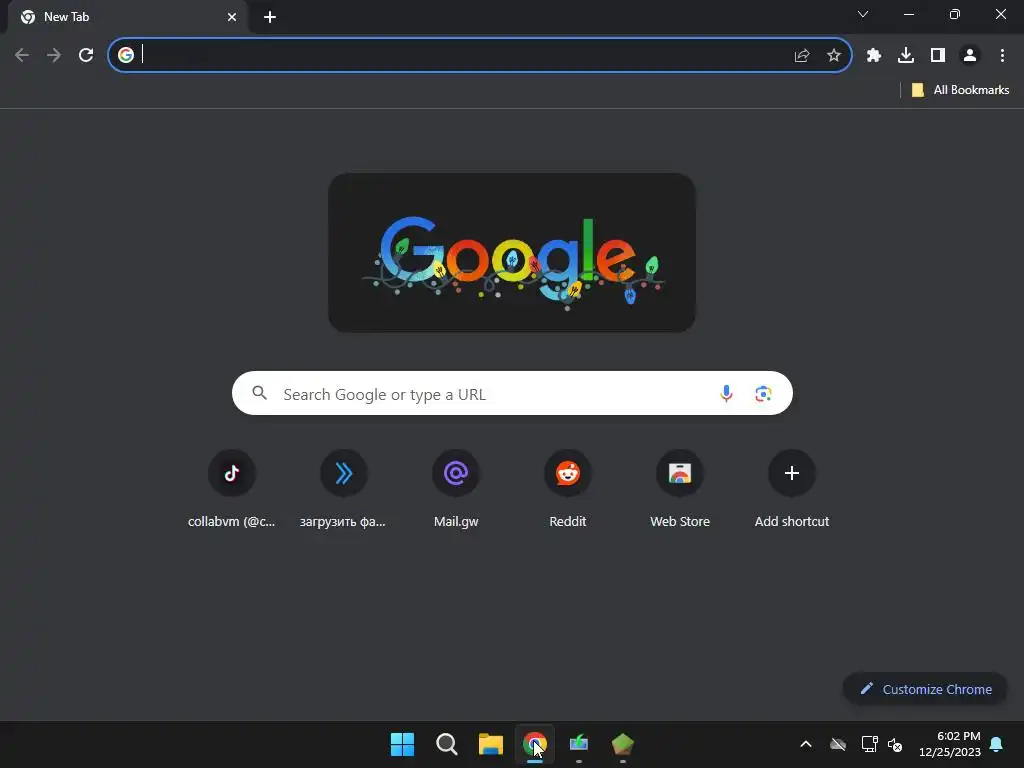Click the Google icon in the address bar
The image size is (1024, 768).
tap(126, 55)
